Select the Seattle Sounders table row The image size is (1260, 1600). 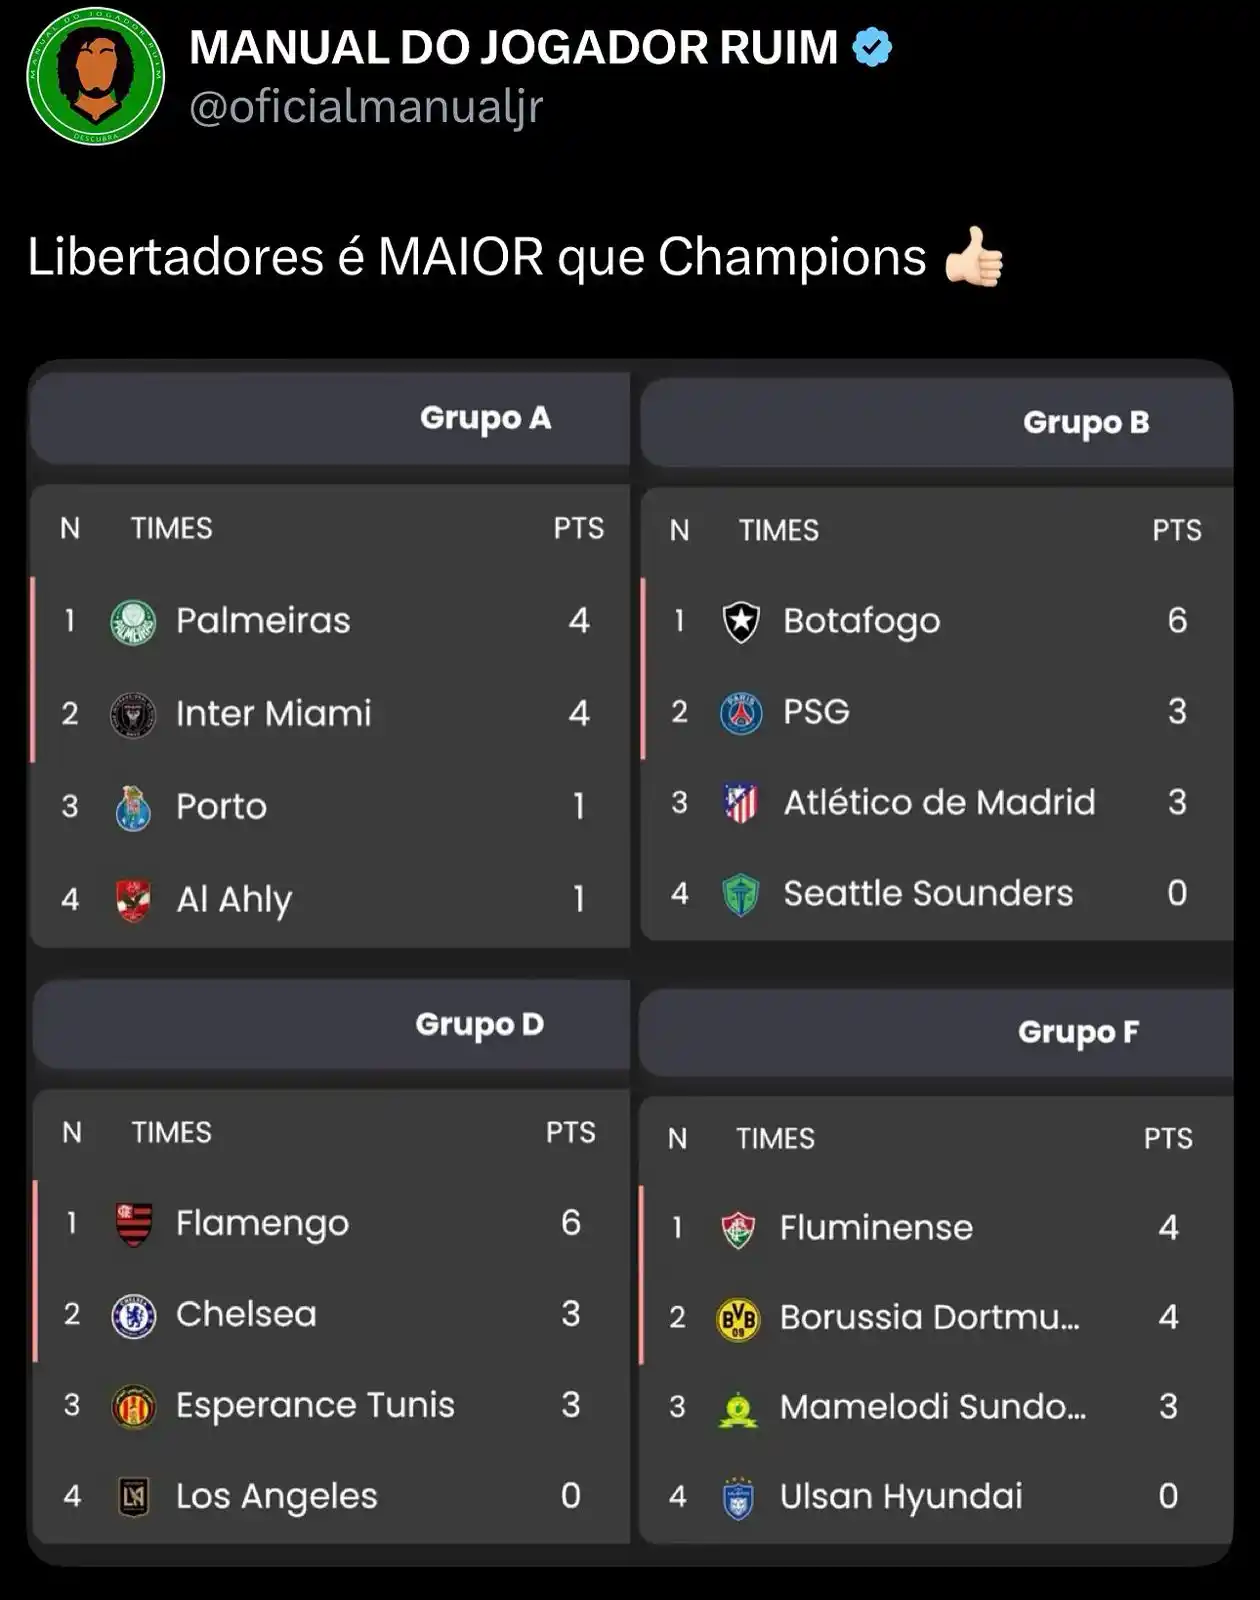pyautogui.click(x=936, y=893)
